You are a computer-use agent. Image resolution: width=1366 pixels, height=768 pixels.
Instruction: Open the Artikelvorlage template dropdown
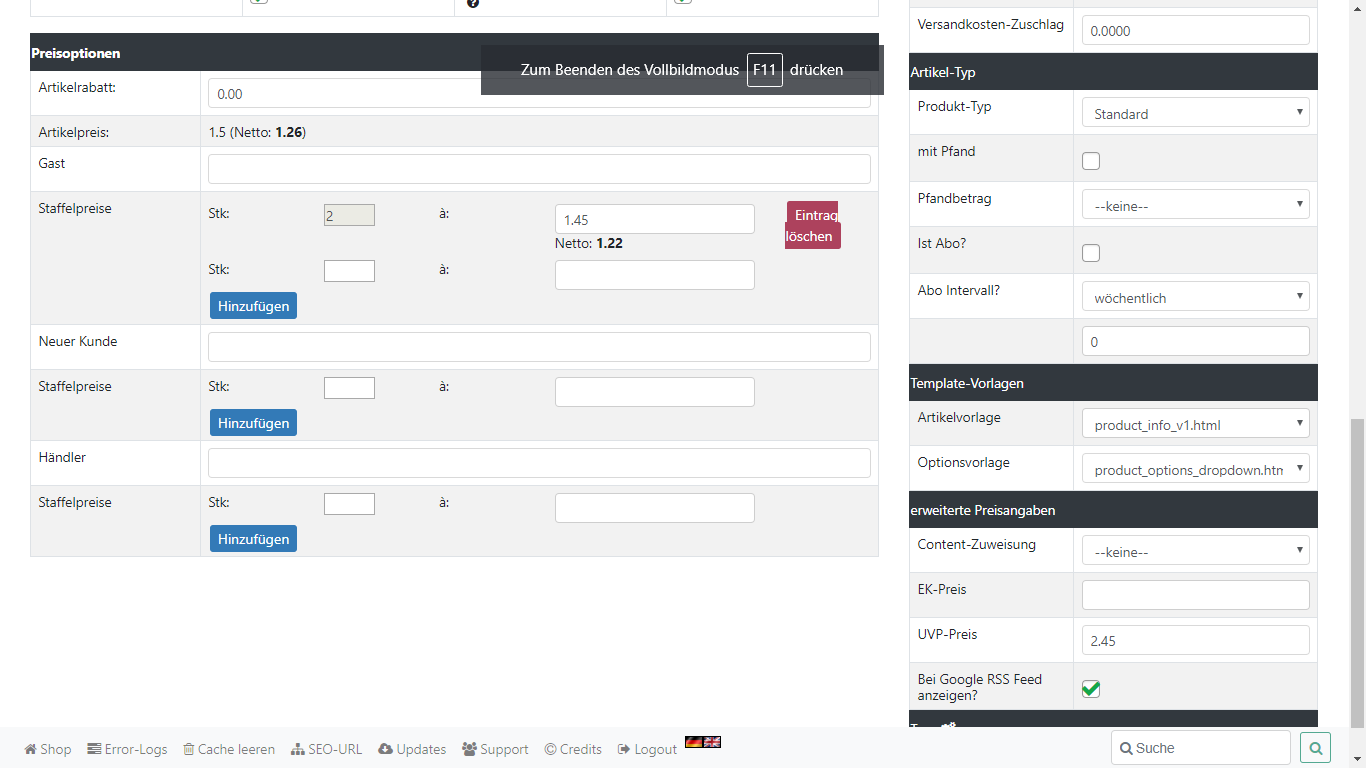[1195, 425]
